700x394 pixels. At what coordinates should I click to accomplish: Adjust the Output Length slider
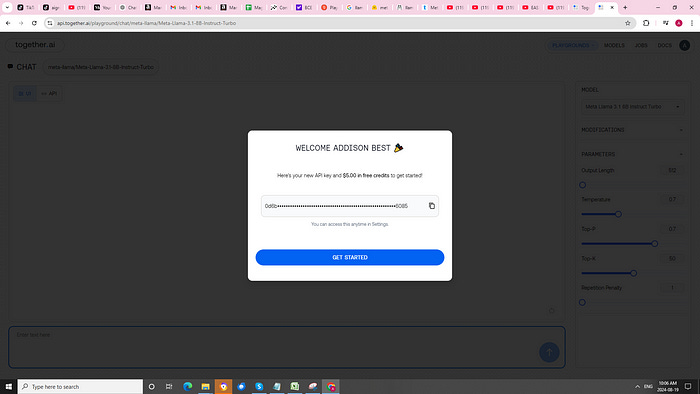point(583,185)
